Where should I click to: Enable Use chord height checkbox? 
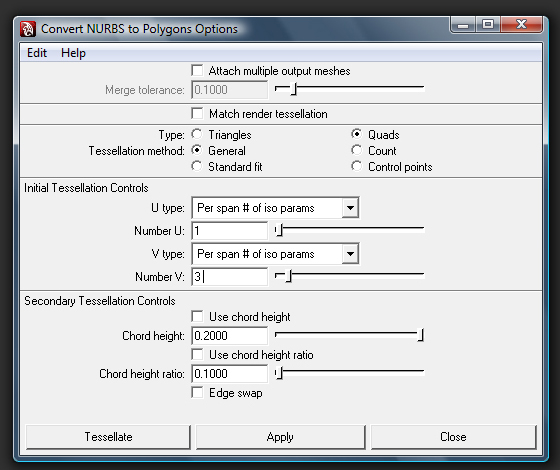tap(197, 316)
